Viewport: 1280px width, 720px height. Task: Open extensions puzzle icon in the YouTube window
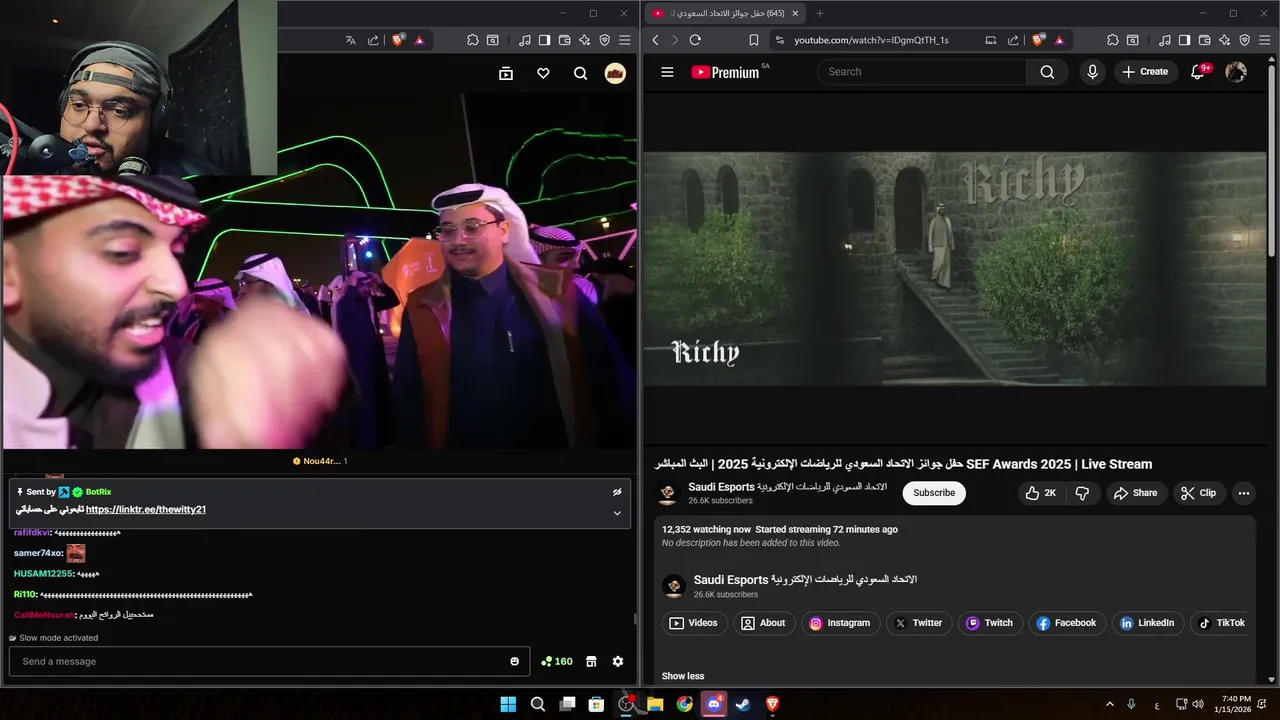1113,40
